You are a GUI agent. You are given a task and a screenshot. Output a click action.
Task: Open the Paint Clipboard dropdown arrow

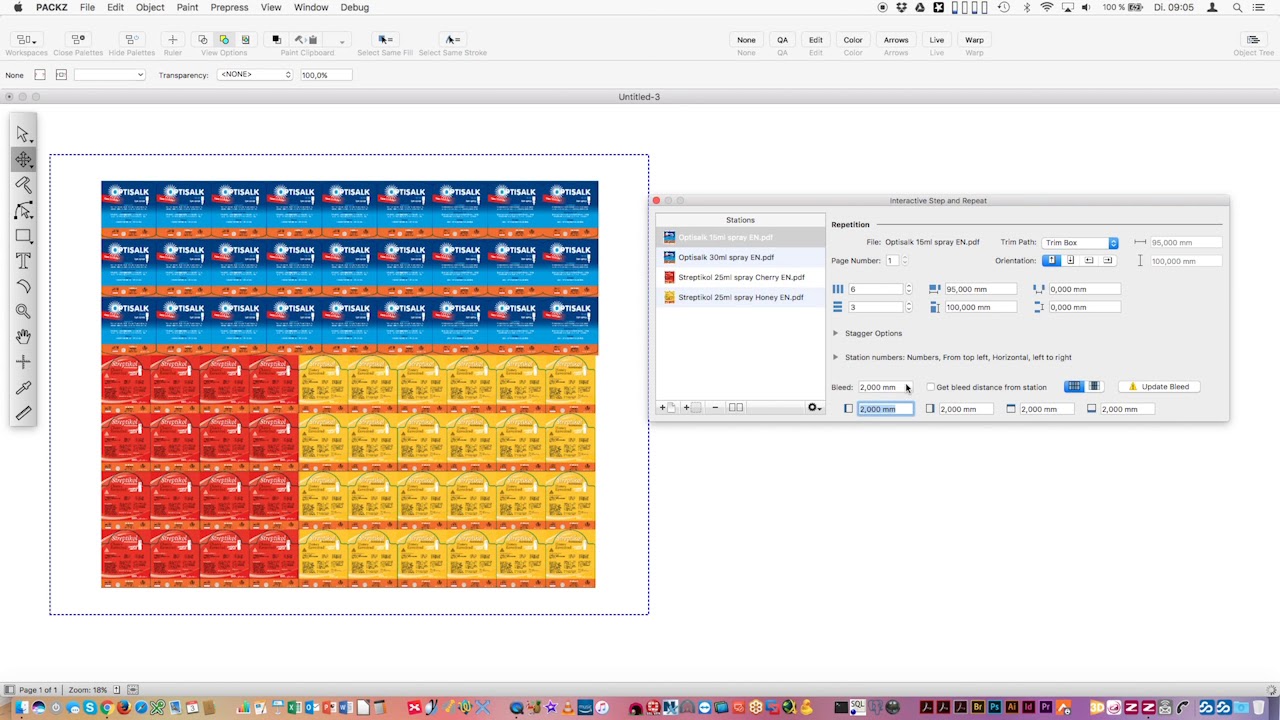341,41
